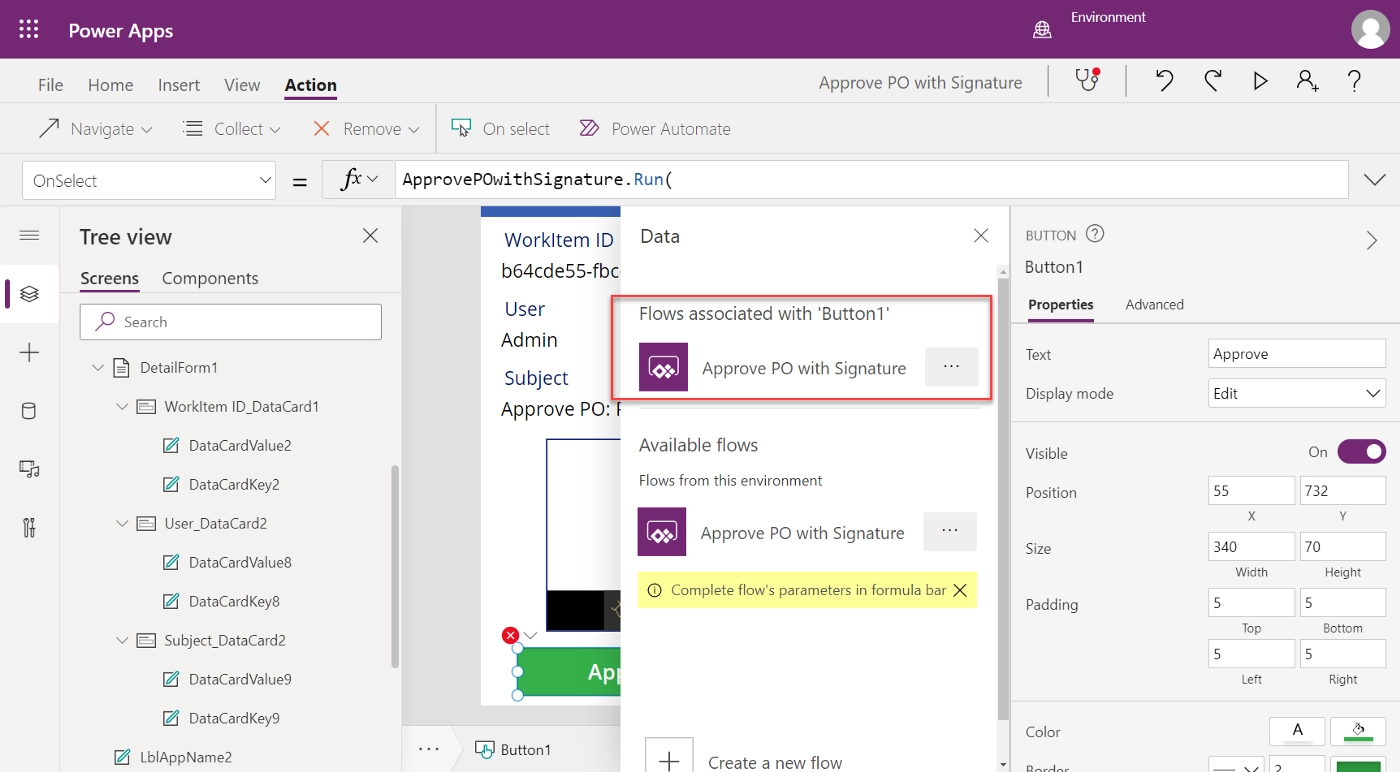Select DataCardKey8 in tree
The width and height of the screenshot is (1400, 772).
[x=234, y=601]
